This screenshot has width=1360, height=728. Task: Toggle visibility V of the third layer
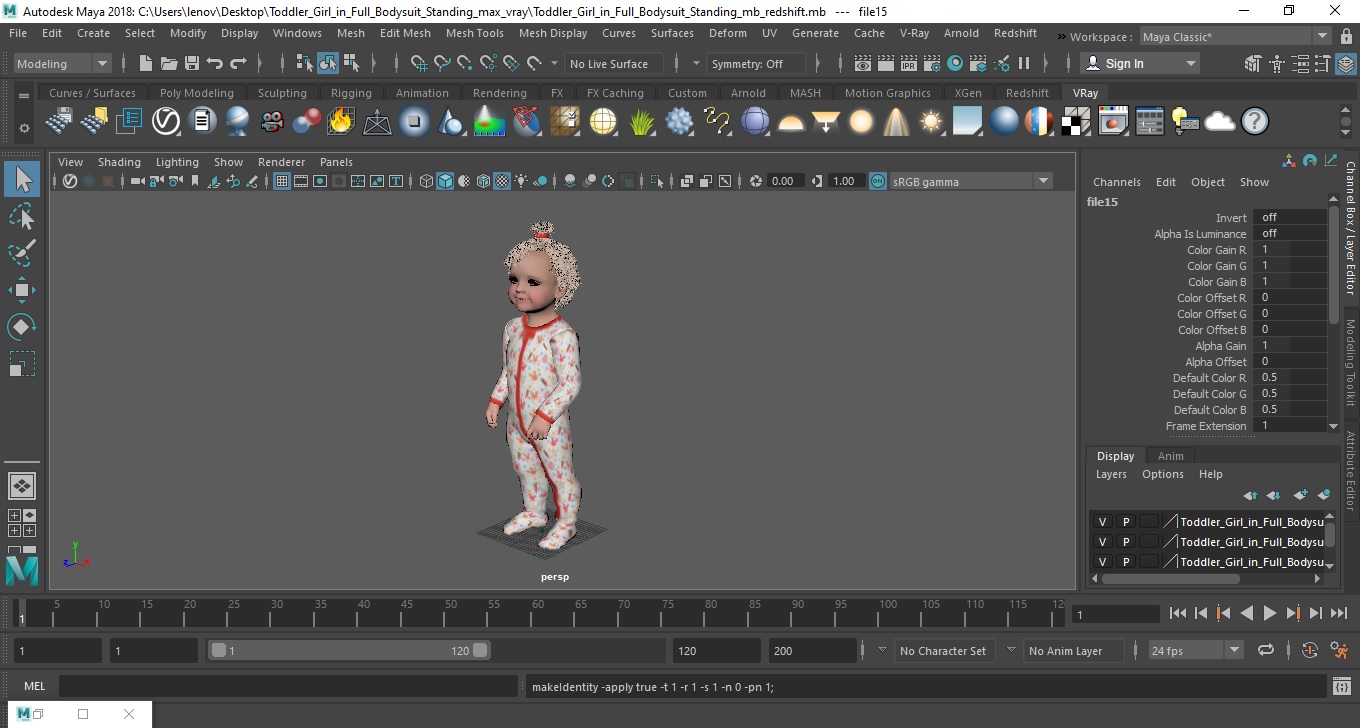[1102, 562]
